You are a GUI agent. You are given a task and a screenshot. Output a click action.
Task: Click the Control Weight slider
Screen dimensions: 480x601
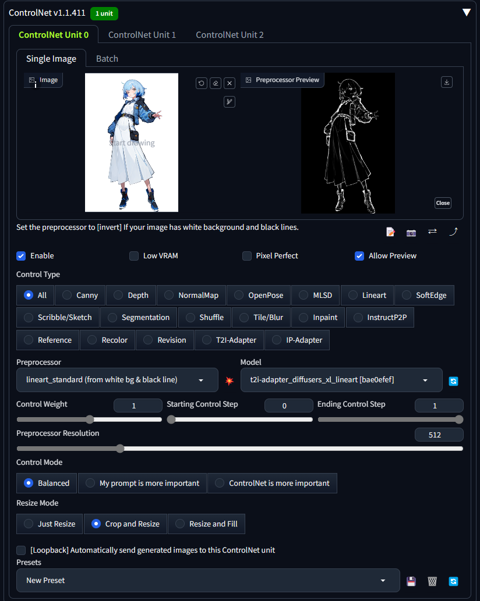coord(89,419)
